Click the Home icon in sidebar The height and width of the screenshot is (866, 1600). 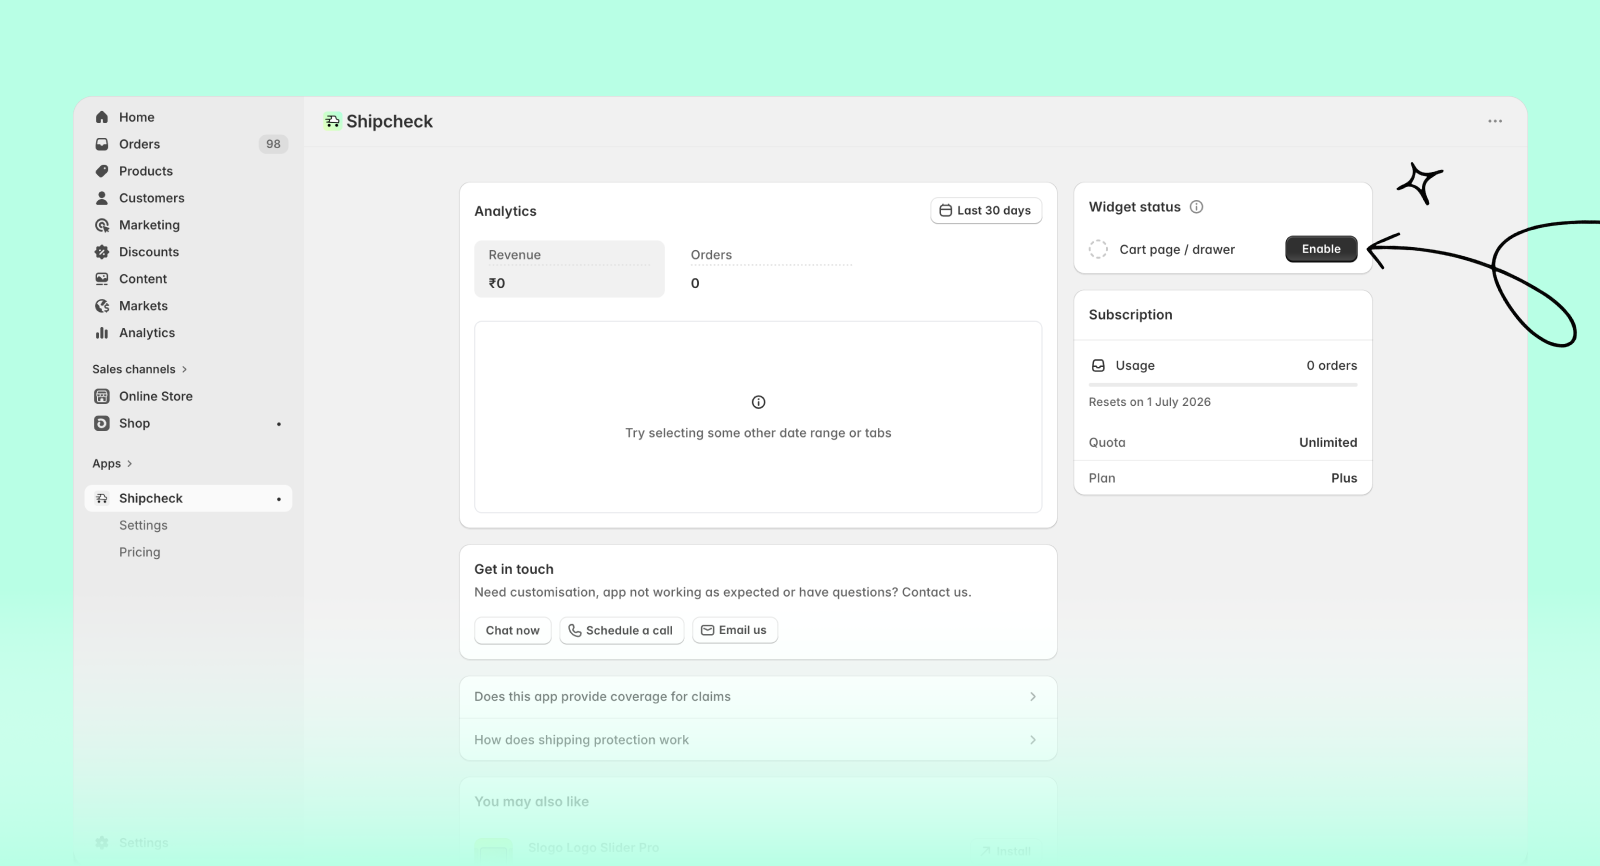click(x=102, y=117)
